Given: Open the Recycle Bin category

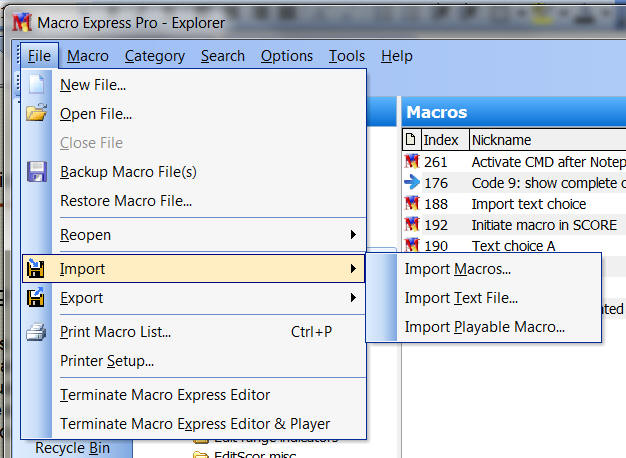Looking at the screenshot, I should tap(72, 448).
